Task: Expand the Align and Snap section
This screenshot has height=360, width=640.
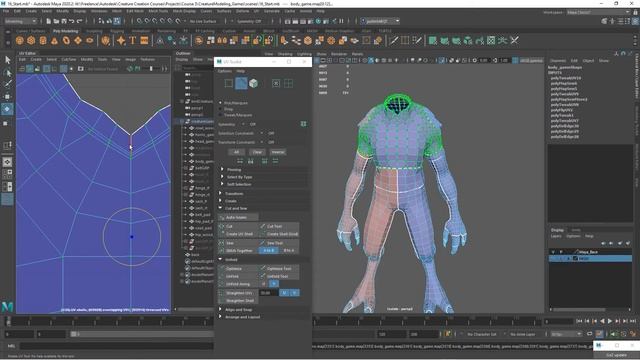Action: [x=220, y=310]
